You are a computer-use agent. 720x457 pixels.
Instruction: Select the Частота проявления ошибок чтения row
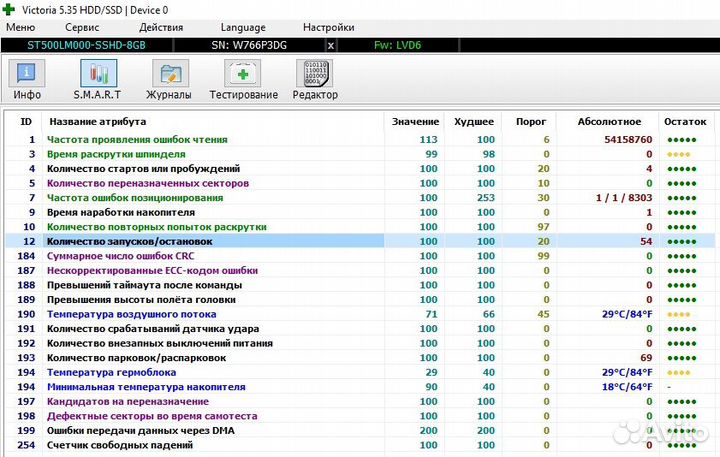(x=137, y=140)
